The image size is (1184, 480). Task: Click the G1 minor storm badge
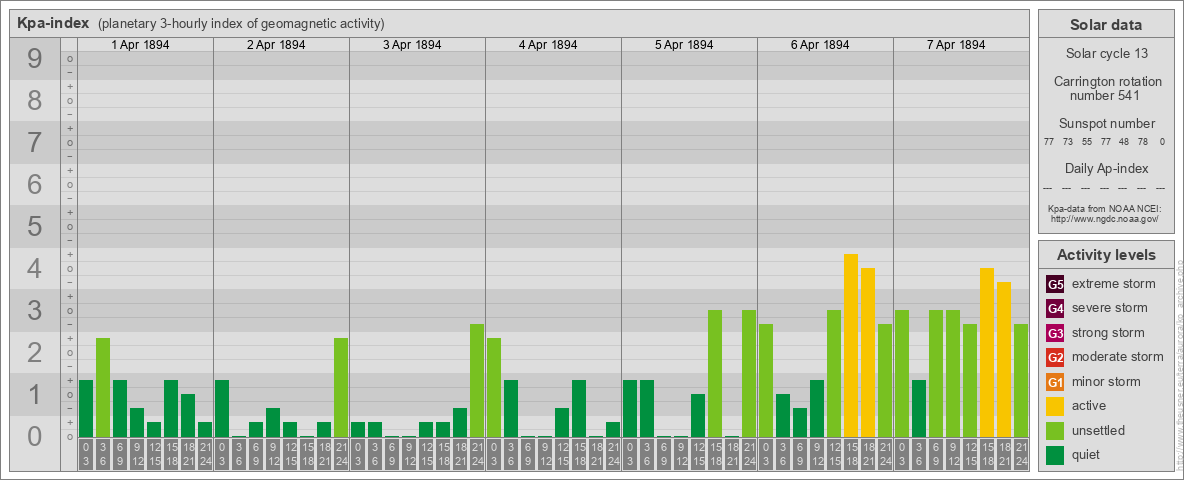pos(1055,381)
